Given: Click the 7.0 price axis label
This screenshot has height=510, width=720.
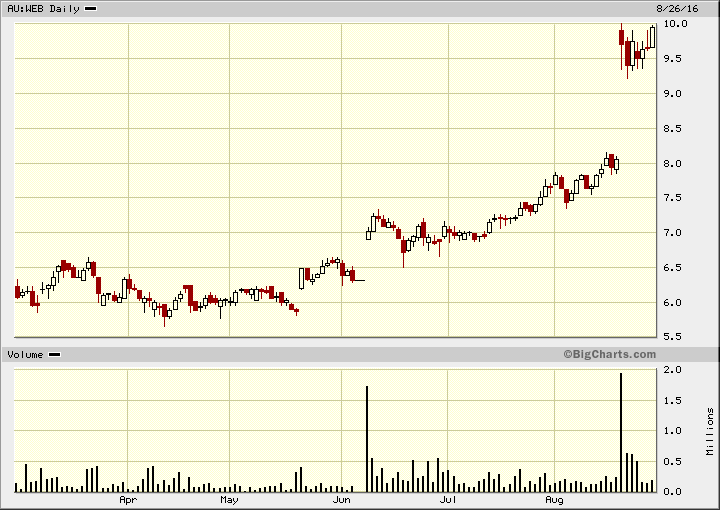Looking at the screenshot, I should click(x=675, y=233).
